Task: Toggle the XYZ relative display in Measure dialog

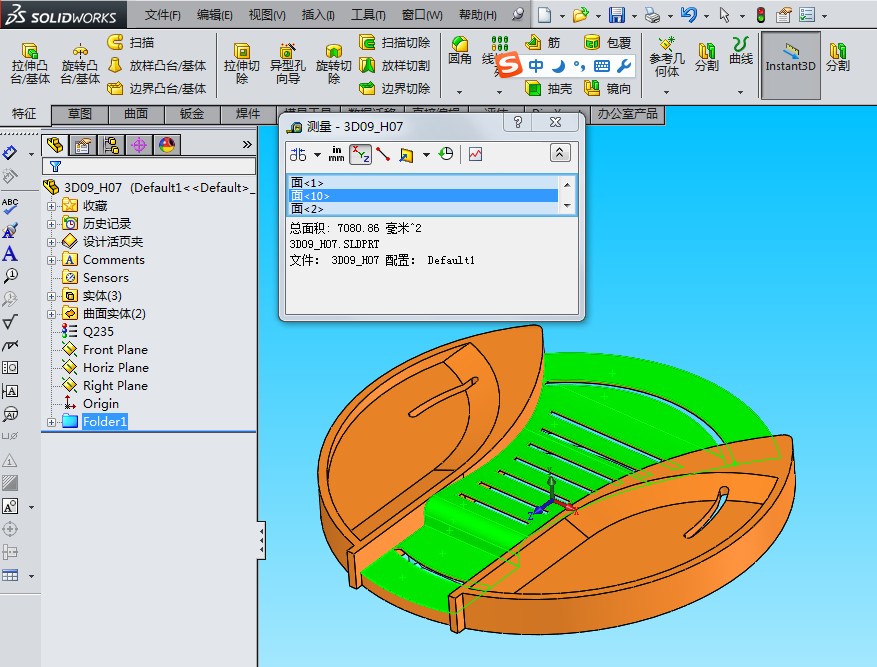Action: click(x=360, y=154)
